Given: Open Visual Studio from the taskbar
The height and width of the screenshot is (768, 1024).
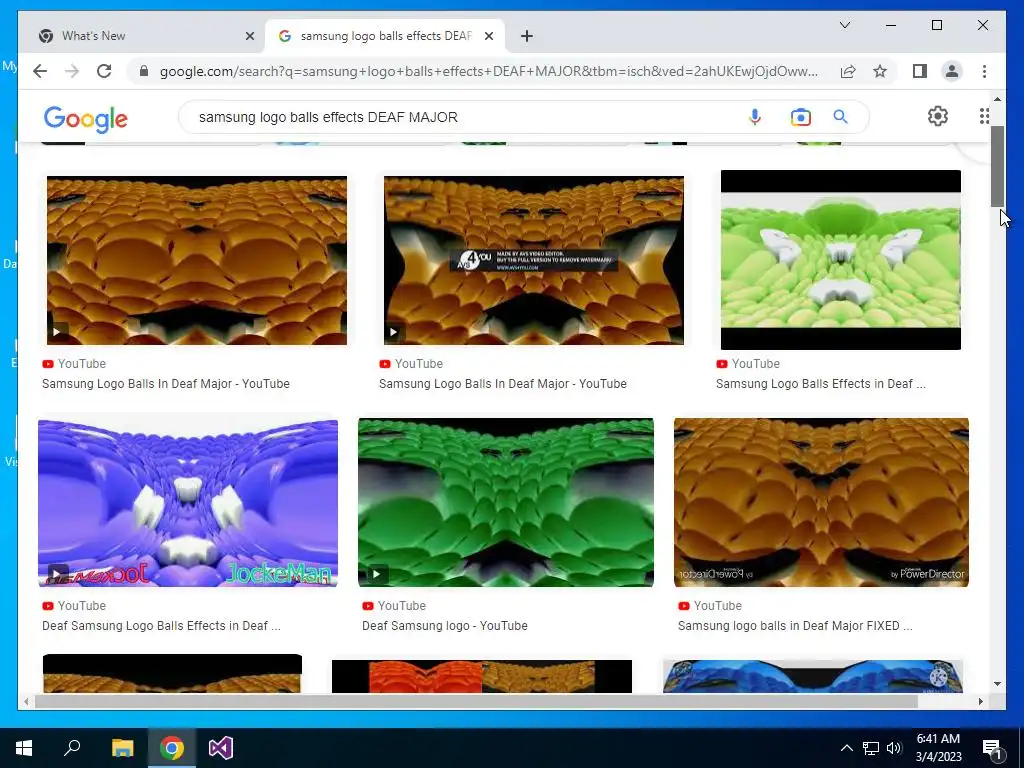Looking at the screenshot, I should (221, 748).
